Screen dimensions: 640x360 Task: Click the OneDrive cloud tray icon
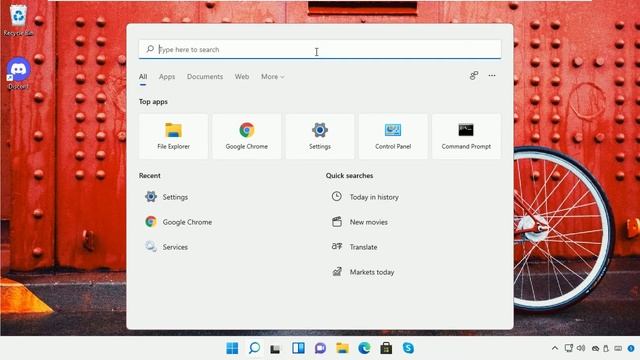coord(596,349)
